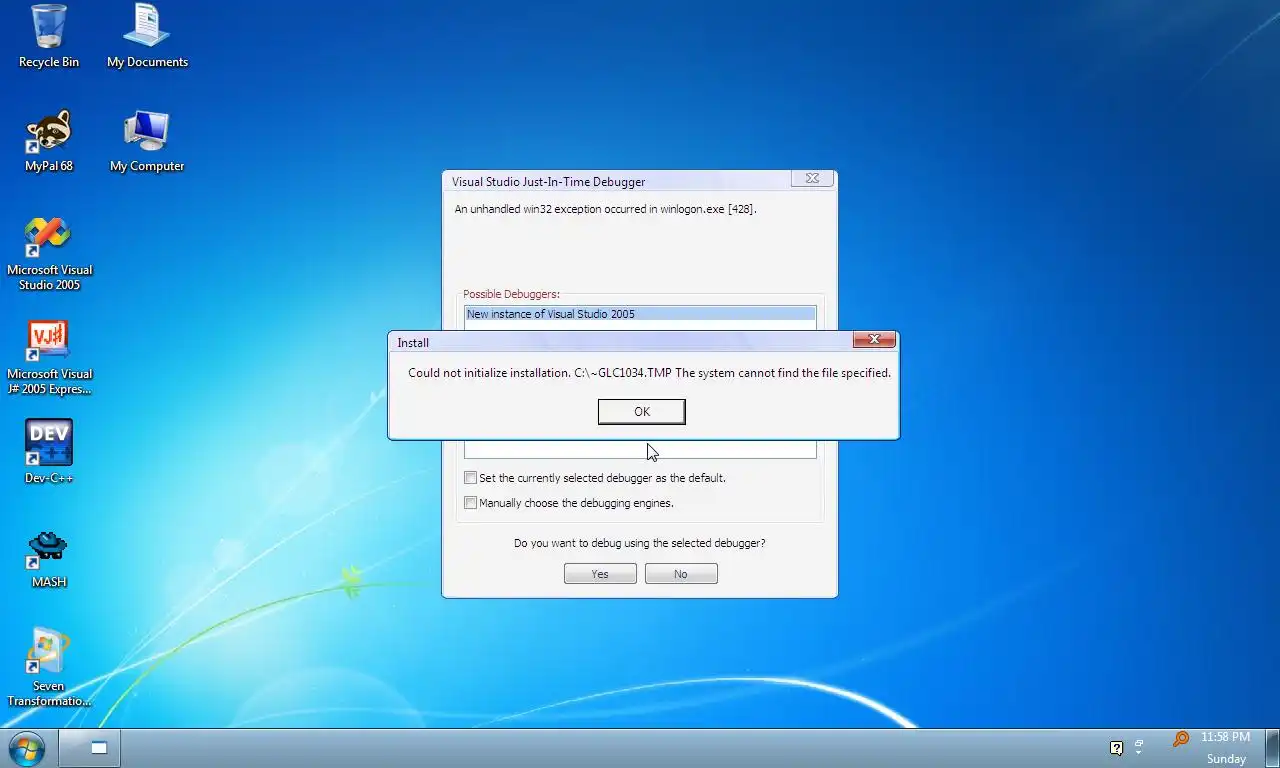1280x768 pixels.
Task: Close the Visual Studio Just-In-Time Debugger window
Action: [x=812, y=178]
